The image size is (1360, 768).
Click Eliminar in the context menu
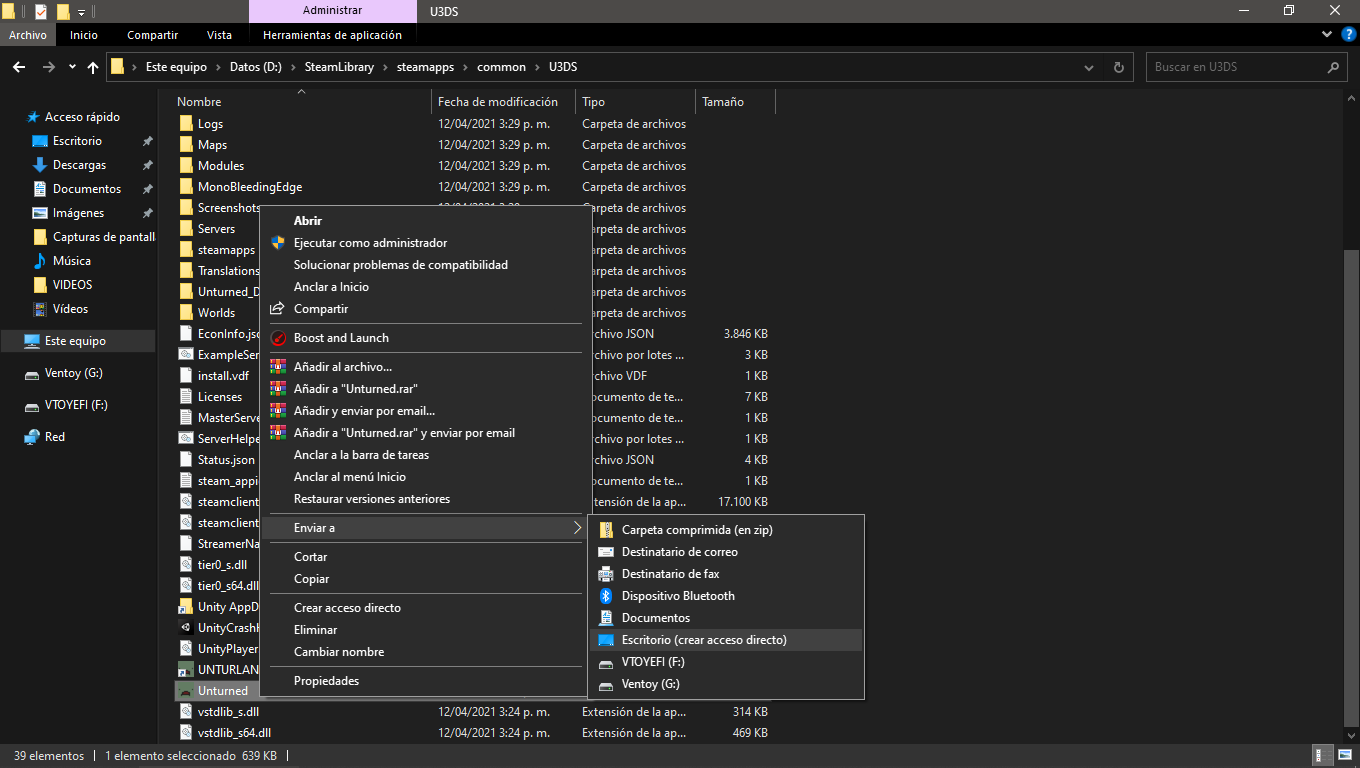[x=315, y=630]
